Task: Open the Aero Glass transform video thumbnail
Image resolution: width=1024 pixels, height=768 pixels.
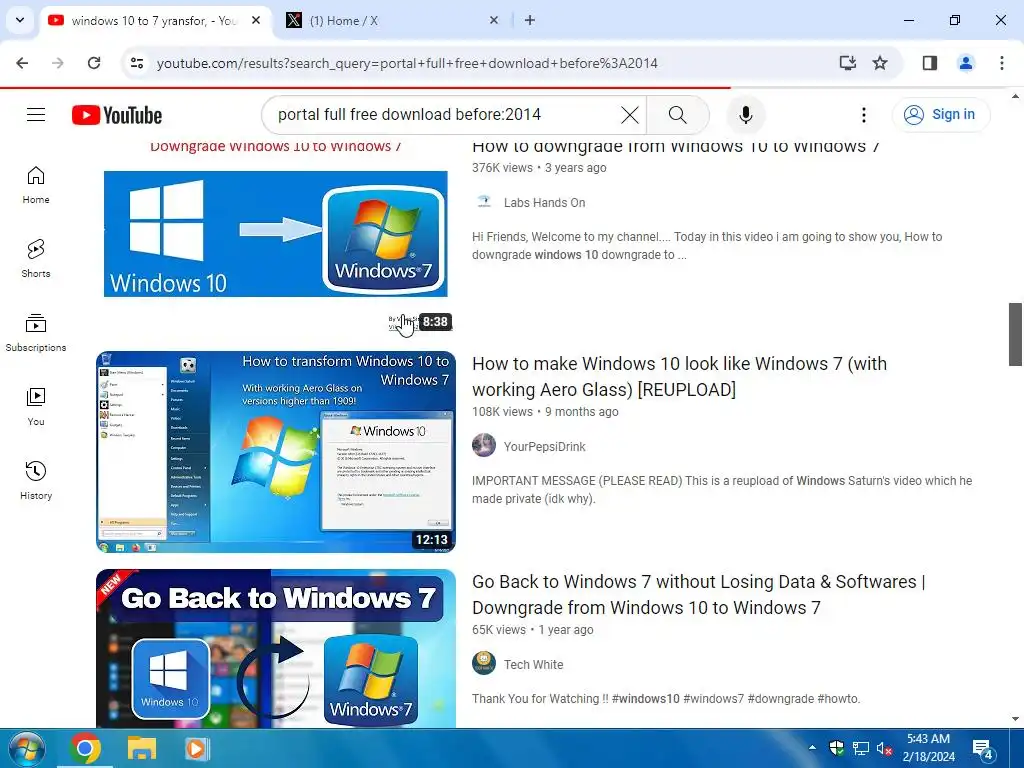Action: coord(276,452)
